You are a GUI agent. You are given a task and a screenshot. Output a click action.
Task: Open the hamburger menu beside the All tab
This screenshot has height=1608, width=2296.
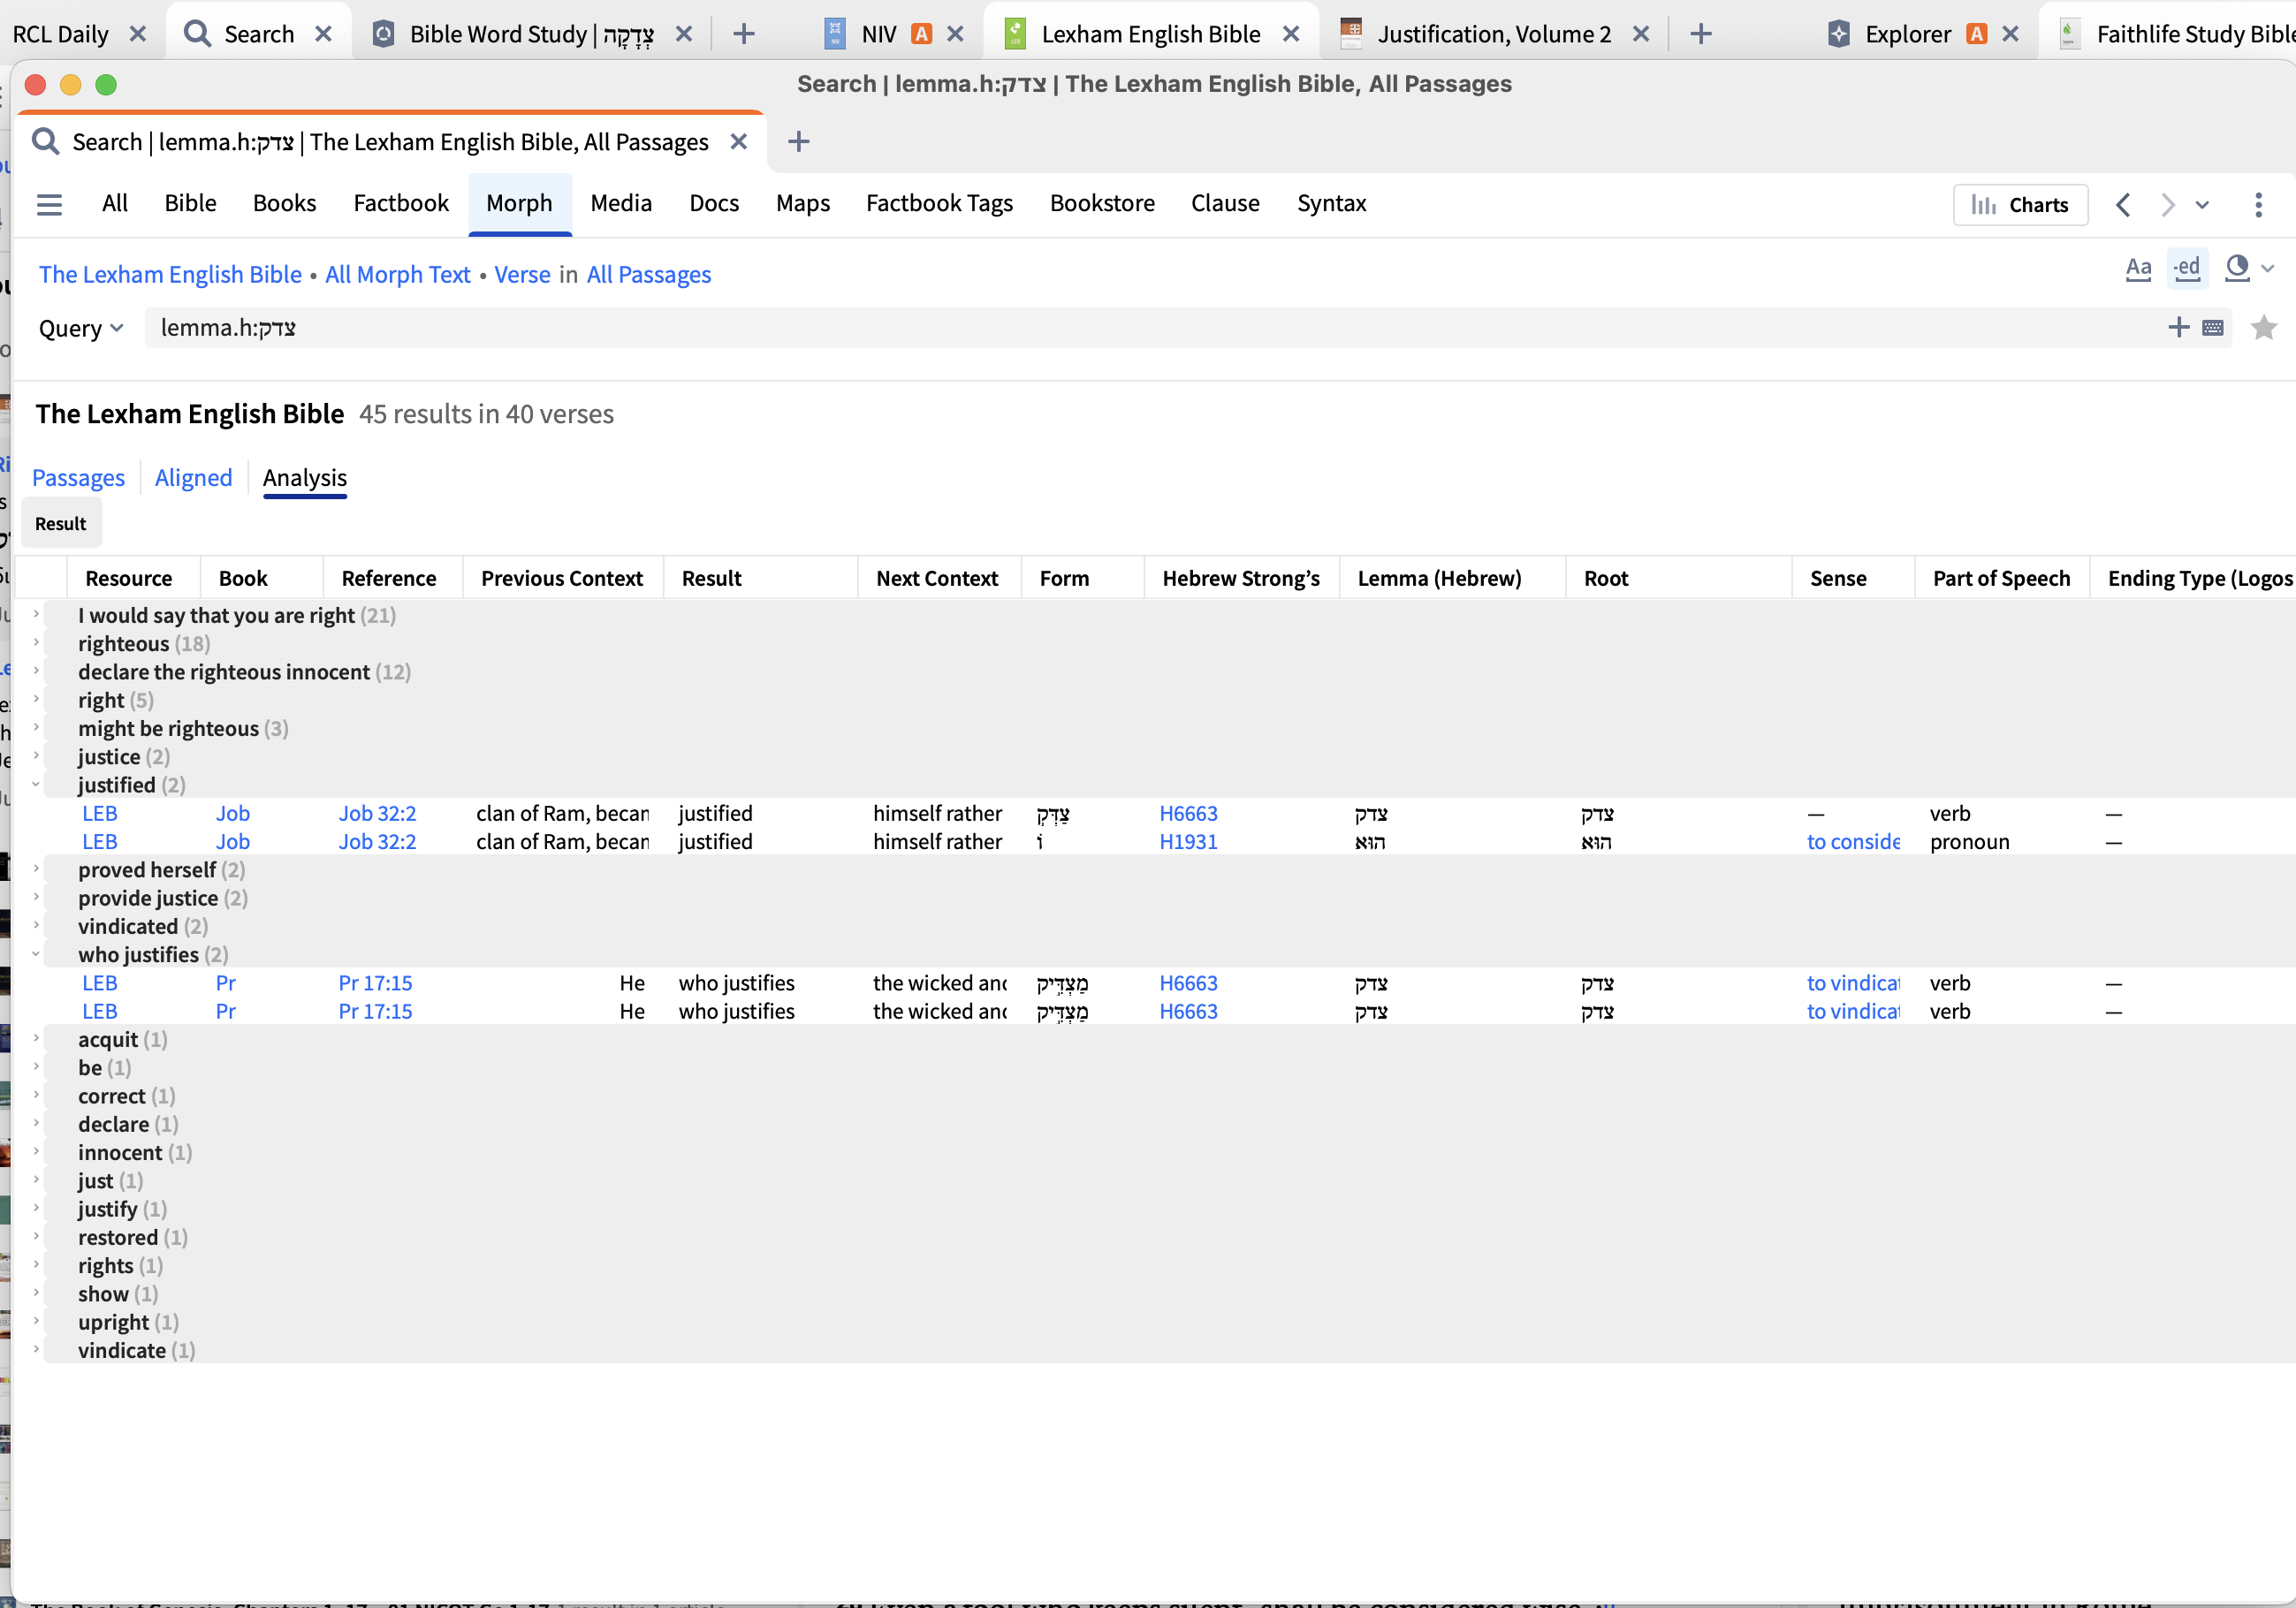click(x=49, y=204)
